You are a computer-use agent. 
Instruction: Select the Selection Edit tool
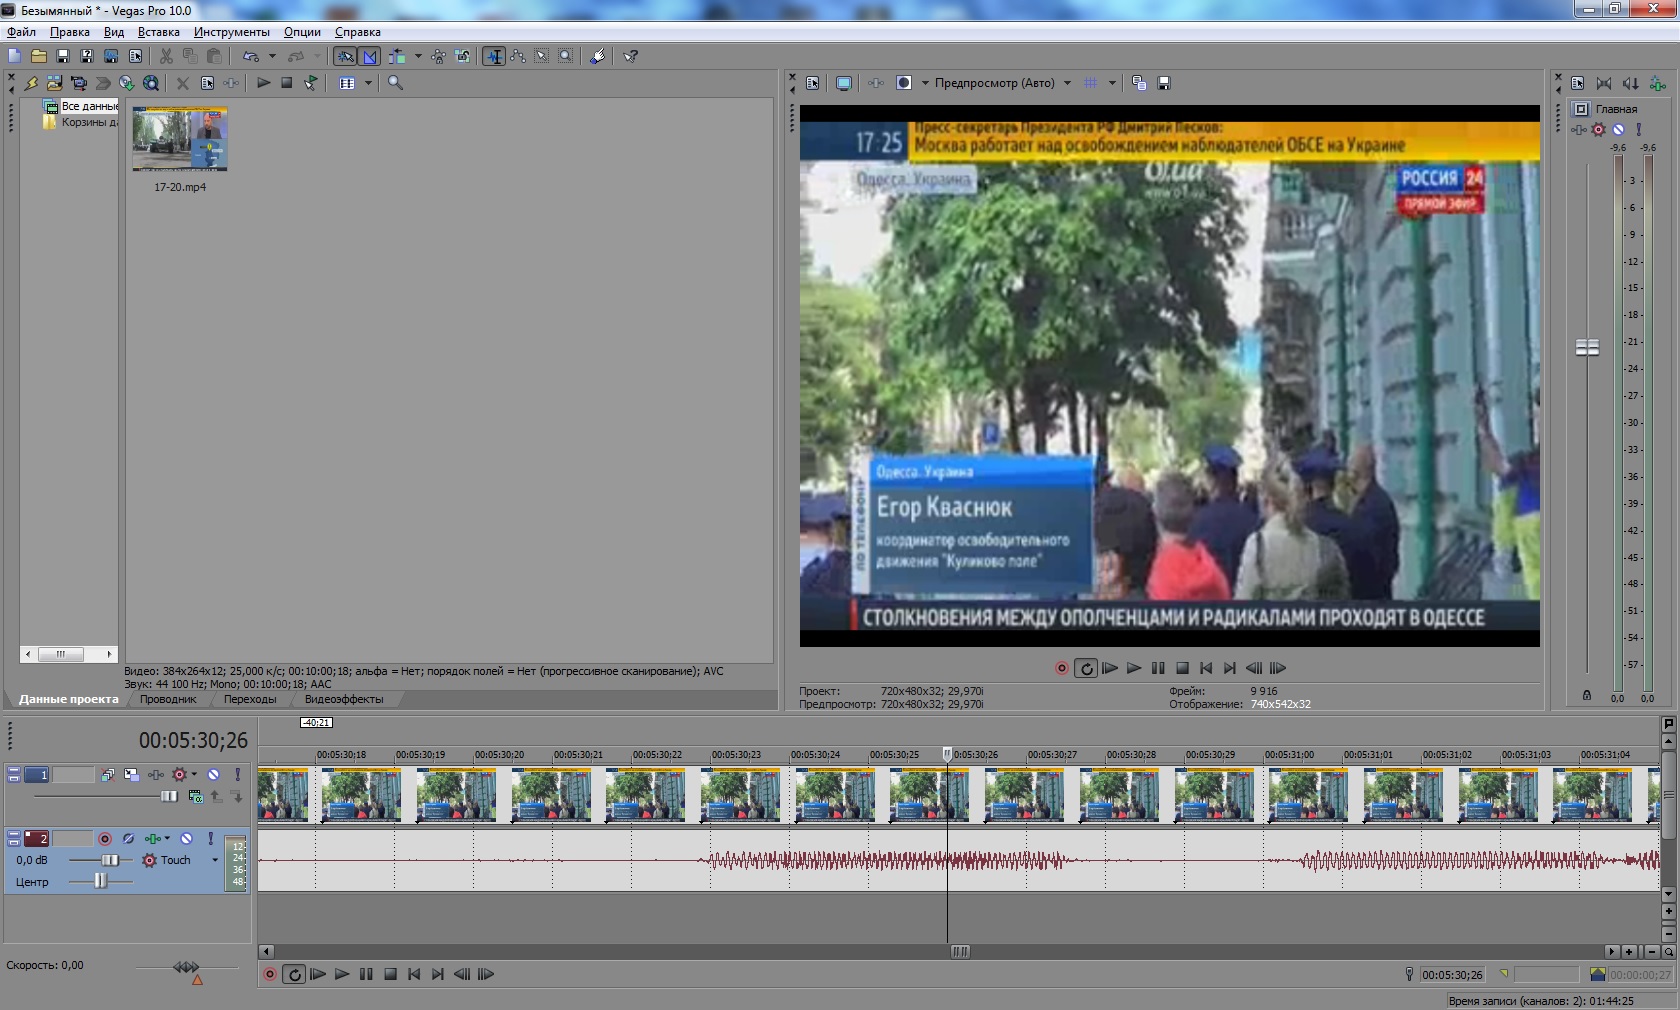[542, 56]
